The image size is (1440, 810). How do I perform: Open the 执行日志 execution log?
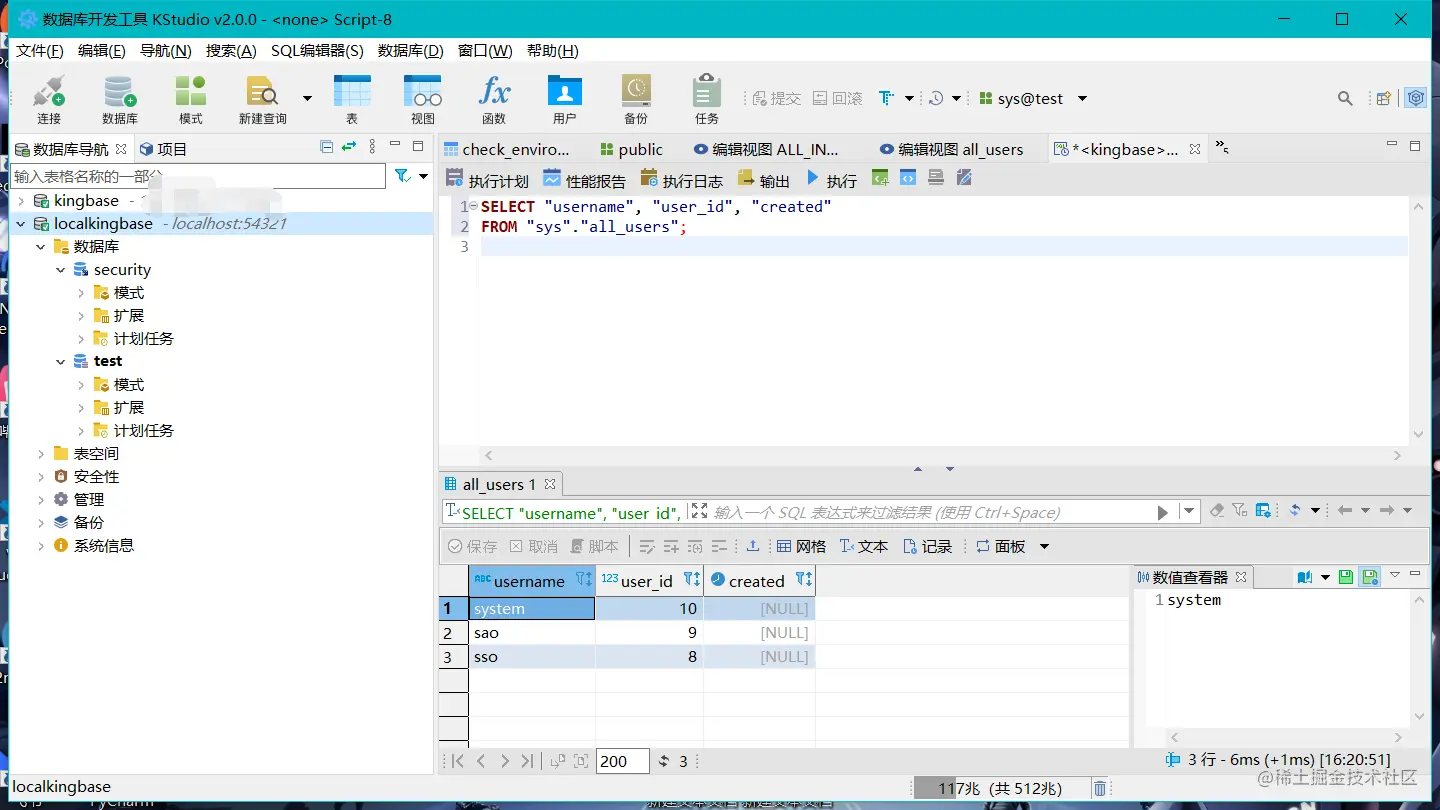[680, 180]
